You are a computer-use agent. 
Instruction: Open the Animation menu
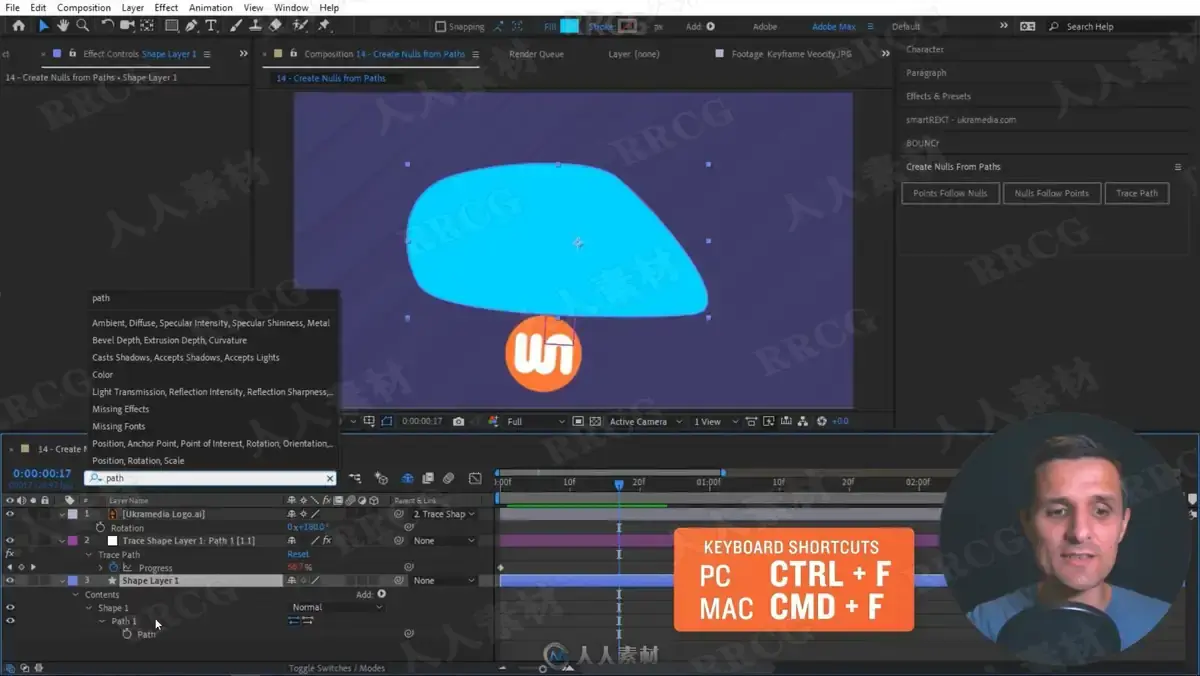(x=211, y=7)
